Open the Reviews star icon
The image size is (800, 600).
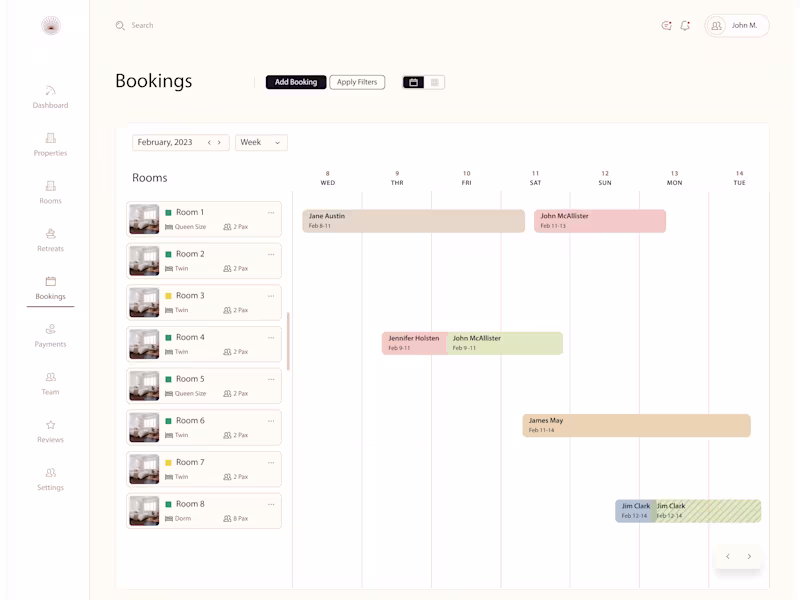(50, 425)
